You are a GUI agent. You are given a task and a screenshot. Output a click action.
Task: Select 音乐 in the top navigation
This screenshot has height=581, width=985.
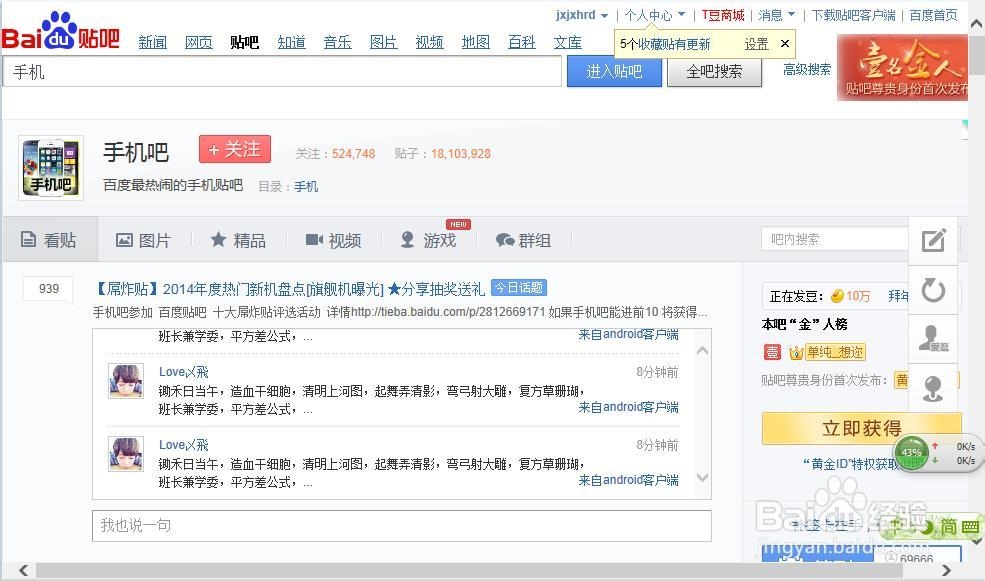[x=337, y=42]
